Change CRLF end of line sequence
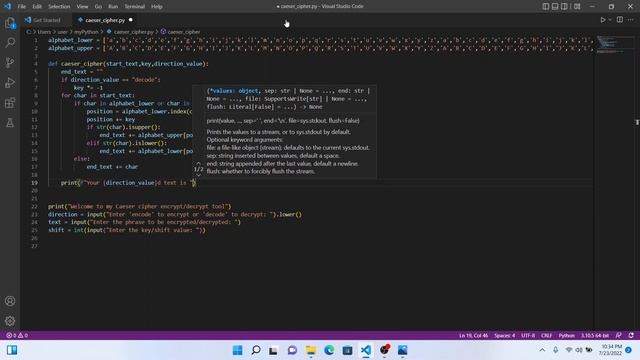 (546, 335)
